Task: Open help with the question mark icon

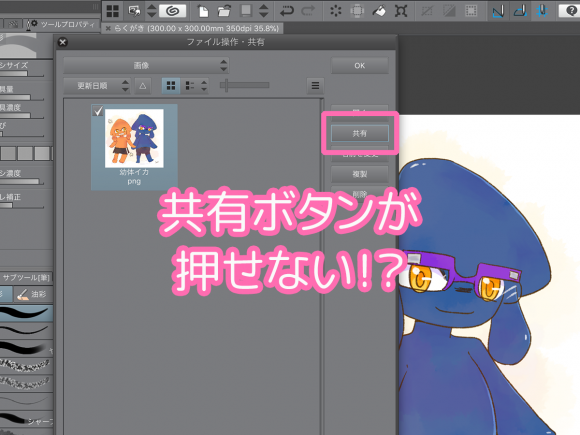Action: tap(569, 11)
